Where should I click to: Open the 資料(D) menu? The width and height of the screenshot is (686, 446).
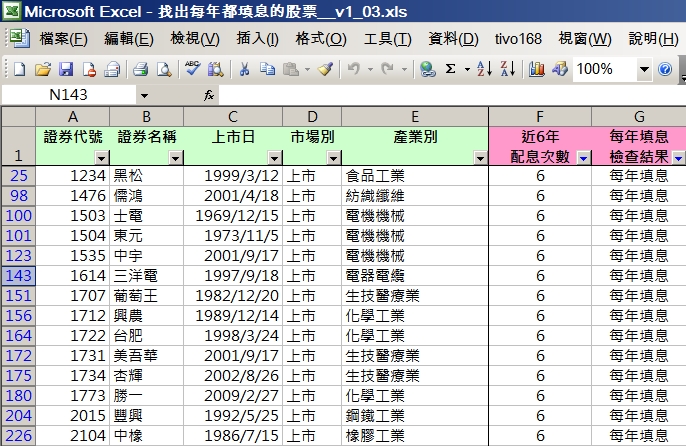point(453,39)
